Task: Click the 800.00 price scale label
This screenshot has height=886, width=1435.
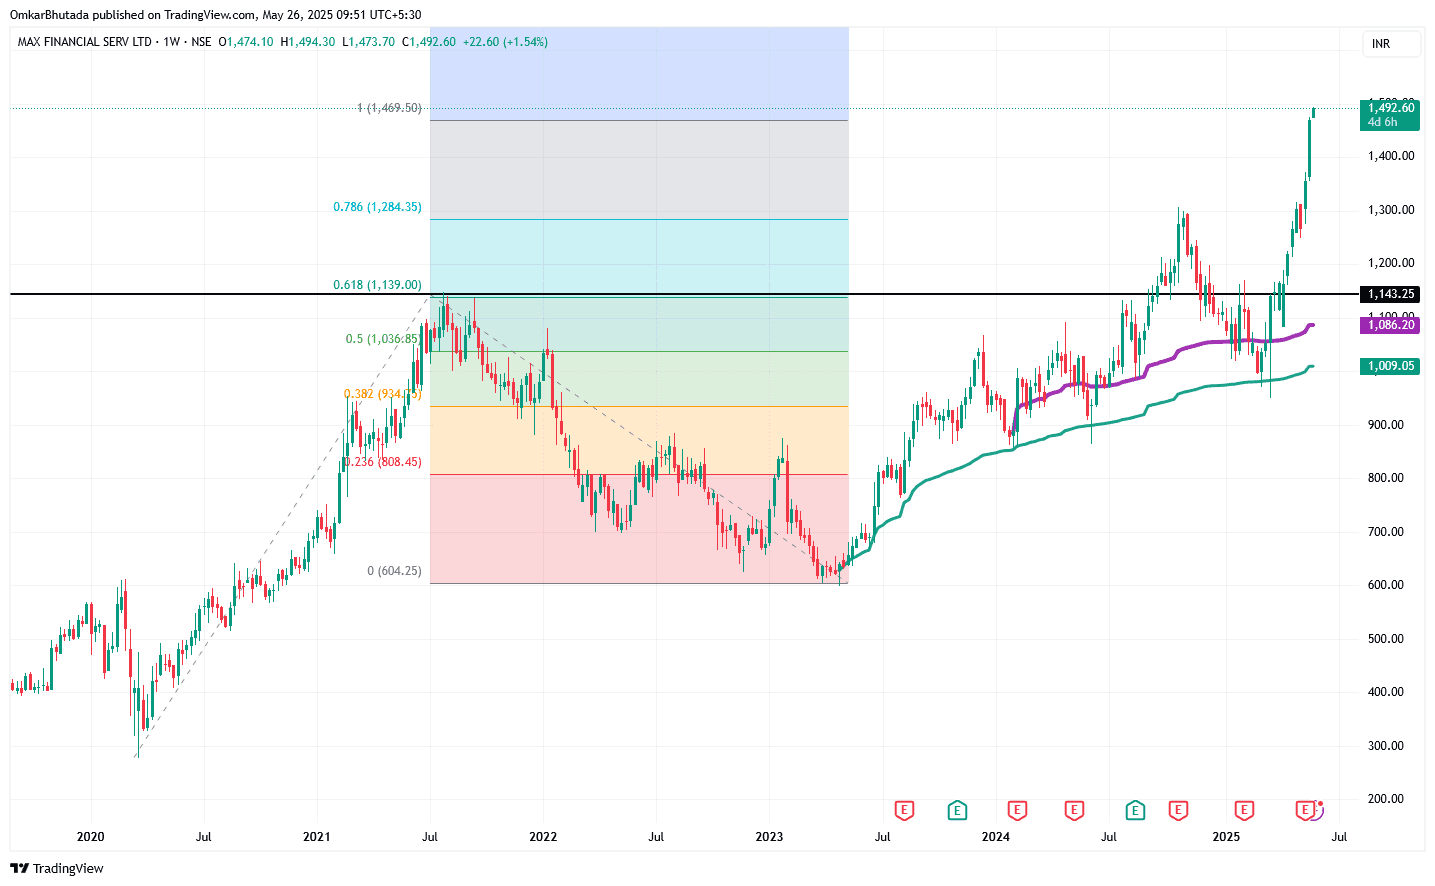Action: (1386, 478)
